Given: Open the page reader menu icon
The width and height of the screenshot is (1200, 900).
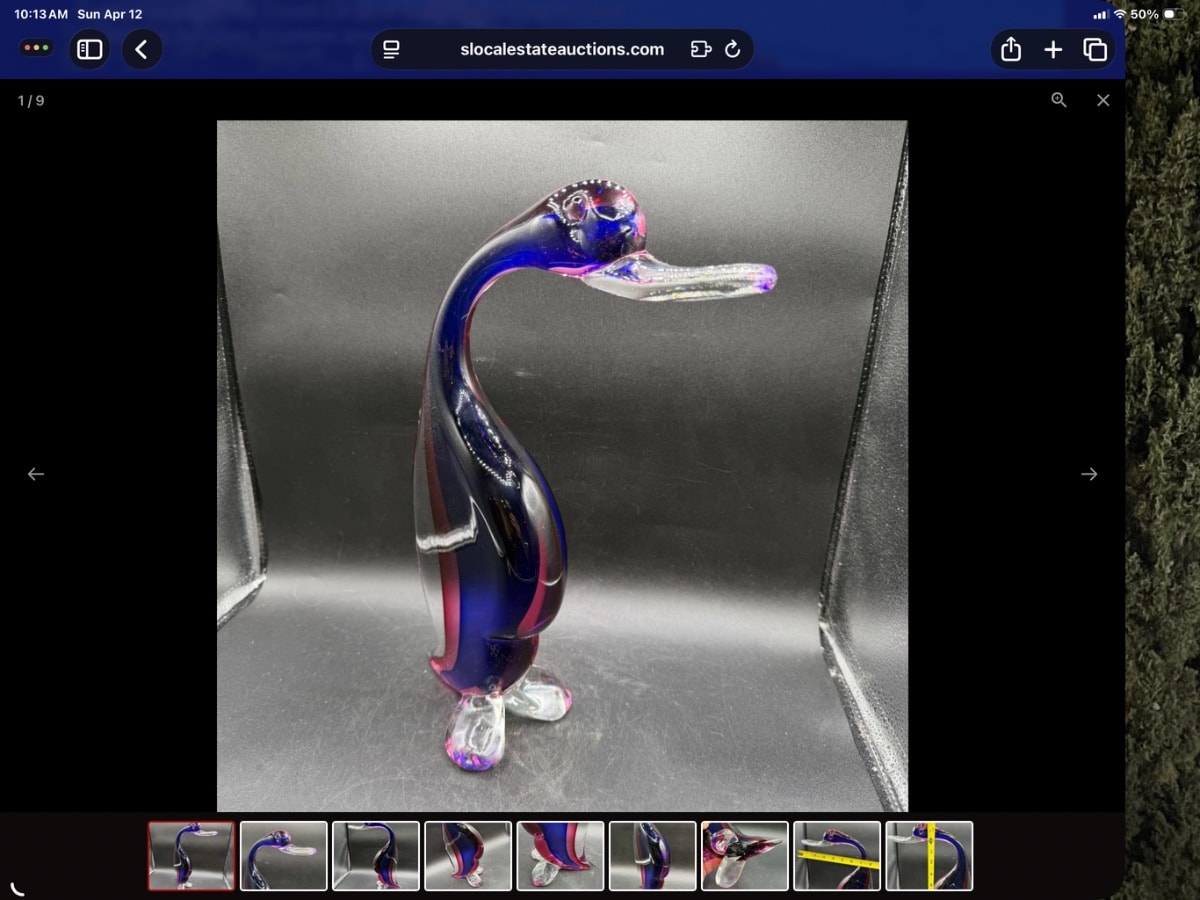Looking at the screenshot, I should point(392,49).
